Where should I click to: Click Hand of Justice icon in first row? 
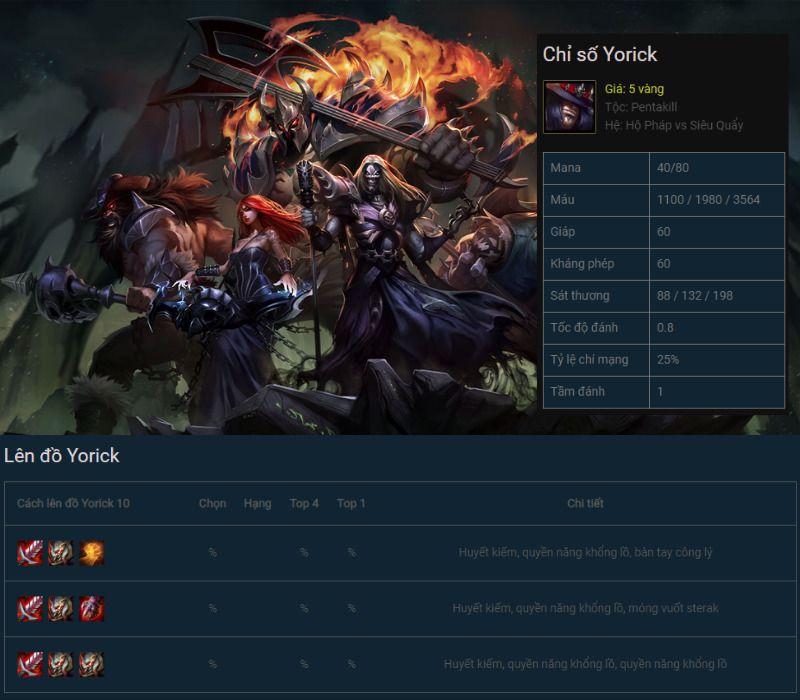pos(91,553)
